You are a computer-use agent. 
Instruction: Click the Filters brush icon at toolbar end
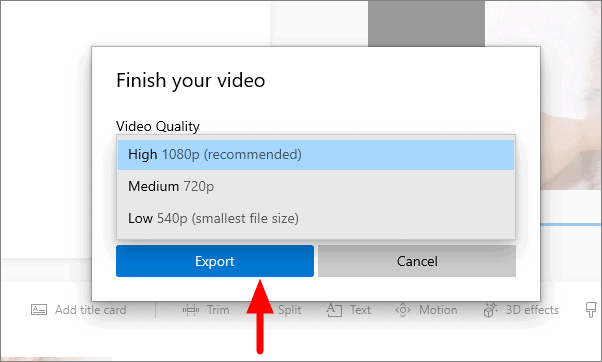pyautogui.click(x=591, y=310)
